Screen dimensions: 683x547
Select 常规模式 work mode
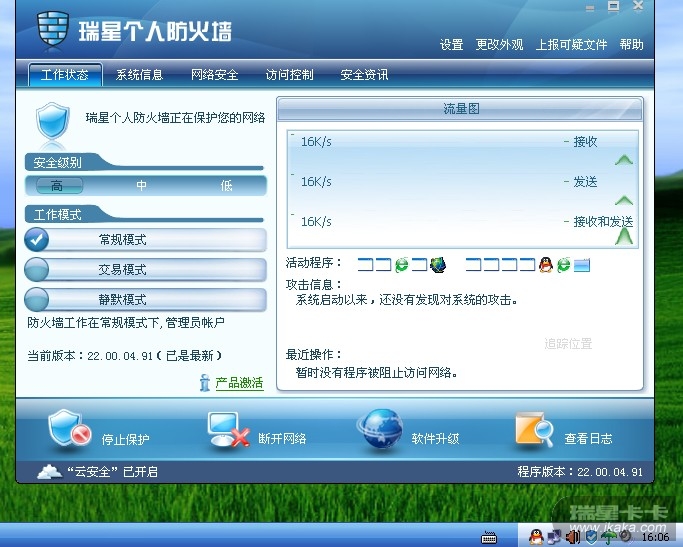pos(145,240)
